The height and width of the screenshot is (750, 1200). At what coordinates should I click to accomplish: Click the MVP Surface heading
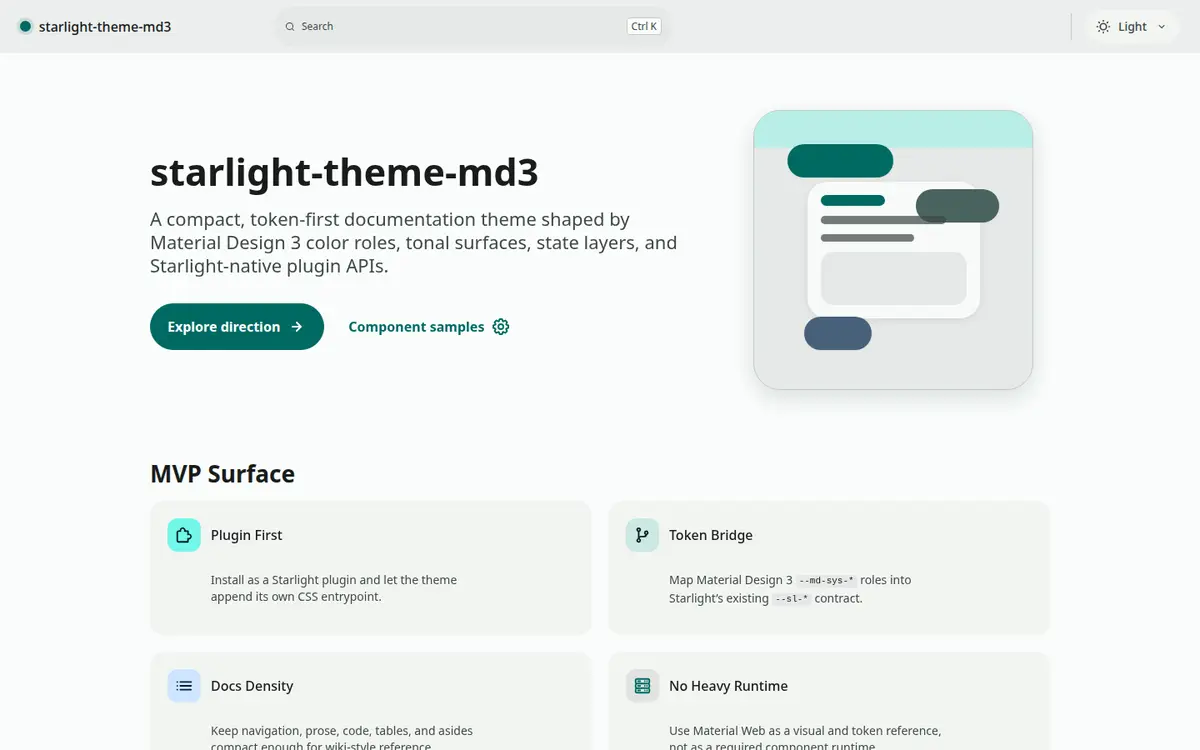[222, 474]
